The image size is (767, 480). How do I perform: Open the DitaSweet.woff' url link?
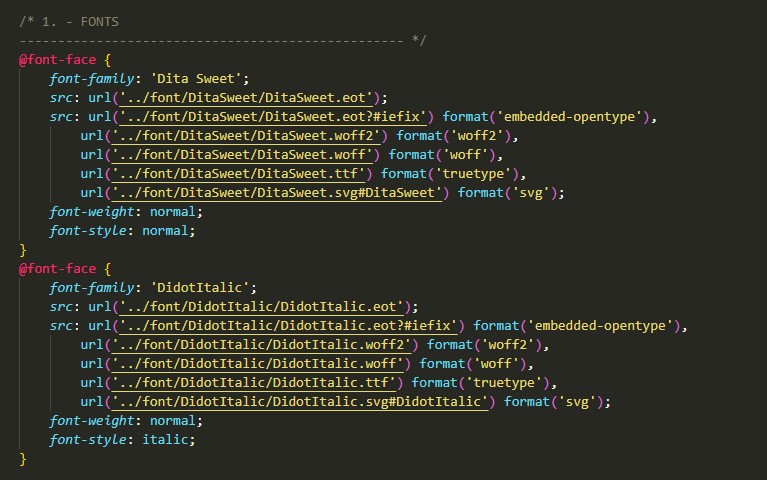(x=242, y=155)
